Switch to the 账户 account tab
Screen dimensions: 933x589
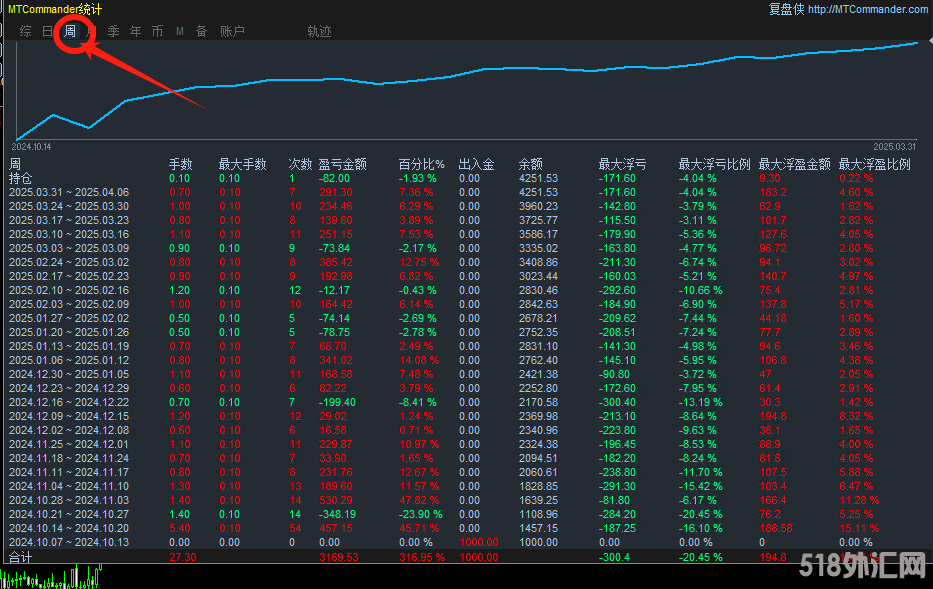pyautogui.click(x=232, y=31)
